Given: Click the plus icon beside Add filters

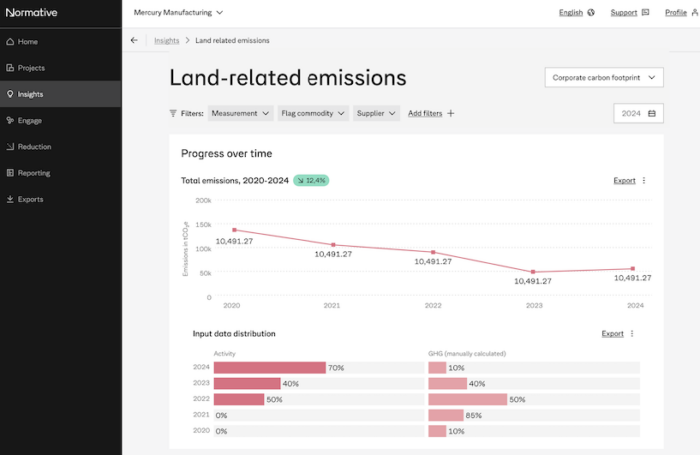Looking at the screenshot, I should point(451,114).
